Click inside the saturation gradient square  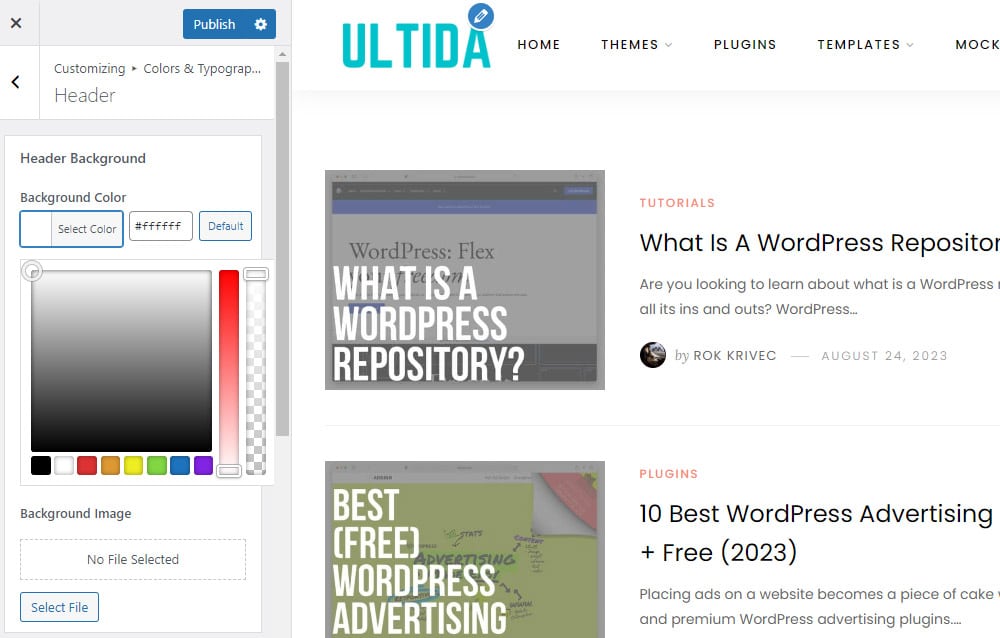121,361
